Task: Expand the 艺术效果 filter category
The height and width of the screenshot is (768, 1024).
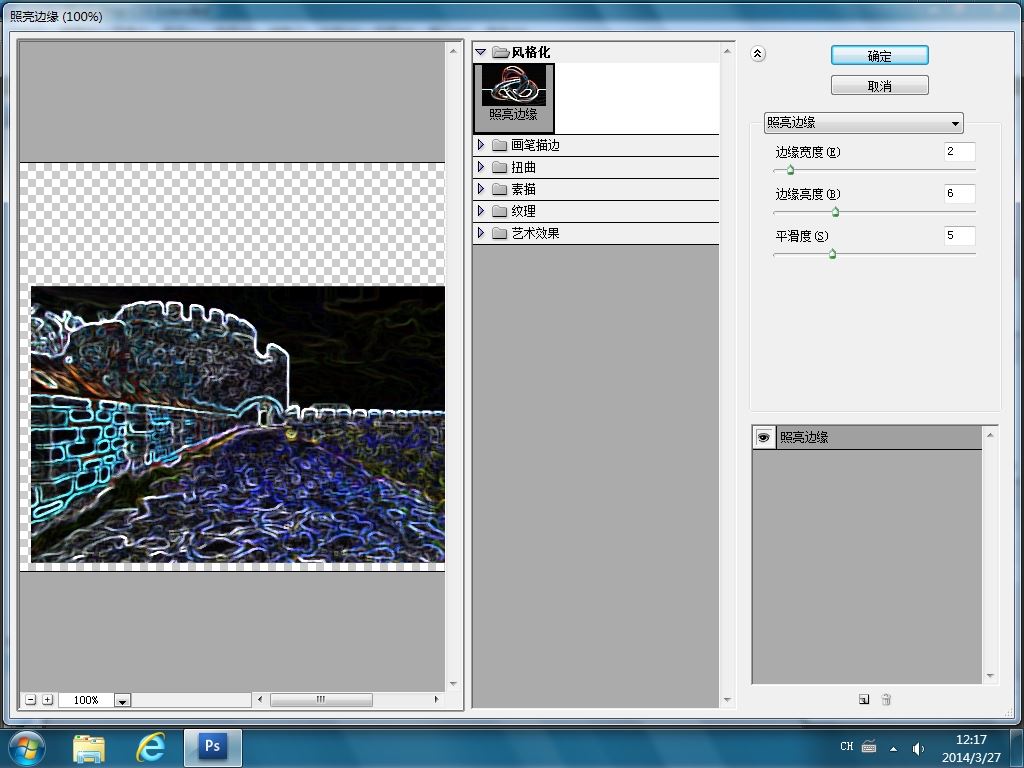Action: 481,232
